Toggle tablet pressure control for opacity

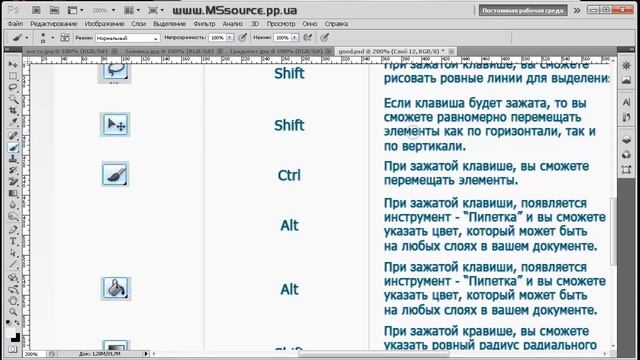[x=242, y=38]
